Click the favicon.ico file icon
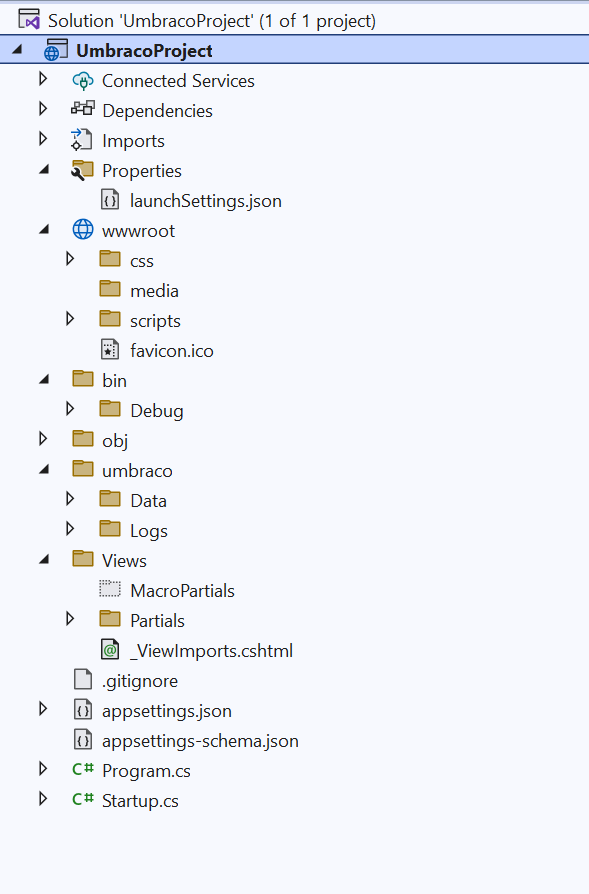This screenshot has width=589, height=894. click(x=109, y=350)
